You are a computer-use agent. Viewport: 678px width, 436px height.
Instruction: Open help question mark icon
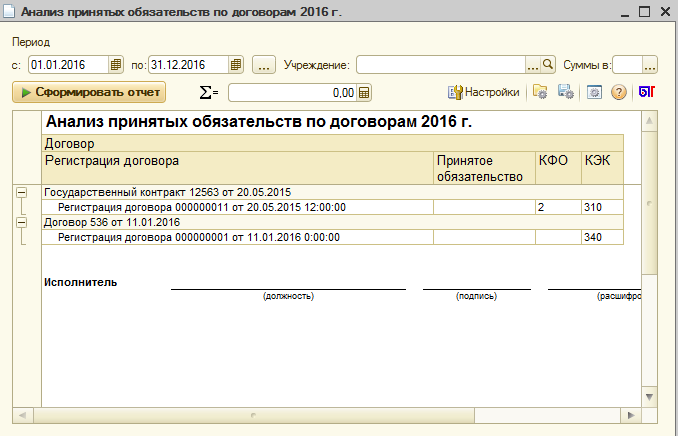point(619,92)
